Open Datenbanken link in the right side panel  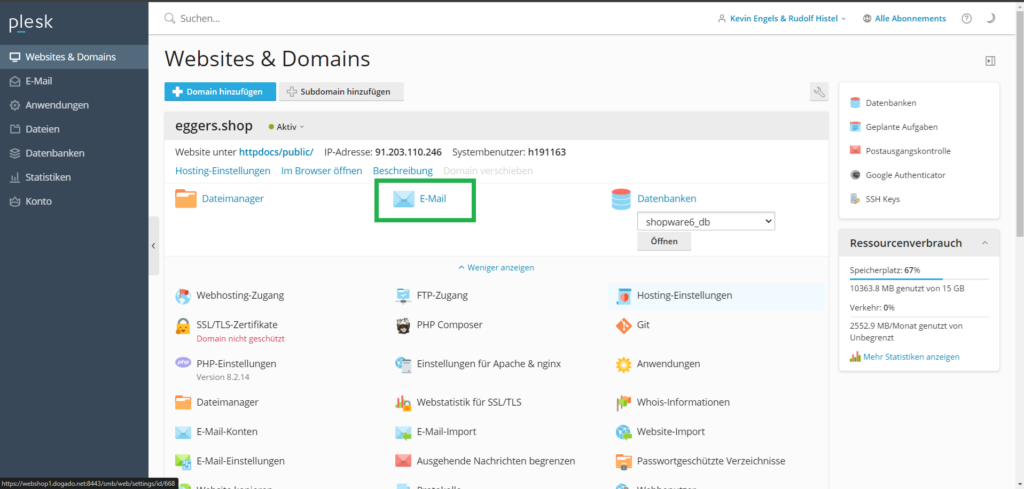click(891, 103)
